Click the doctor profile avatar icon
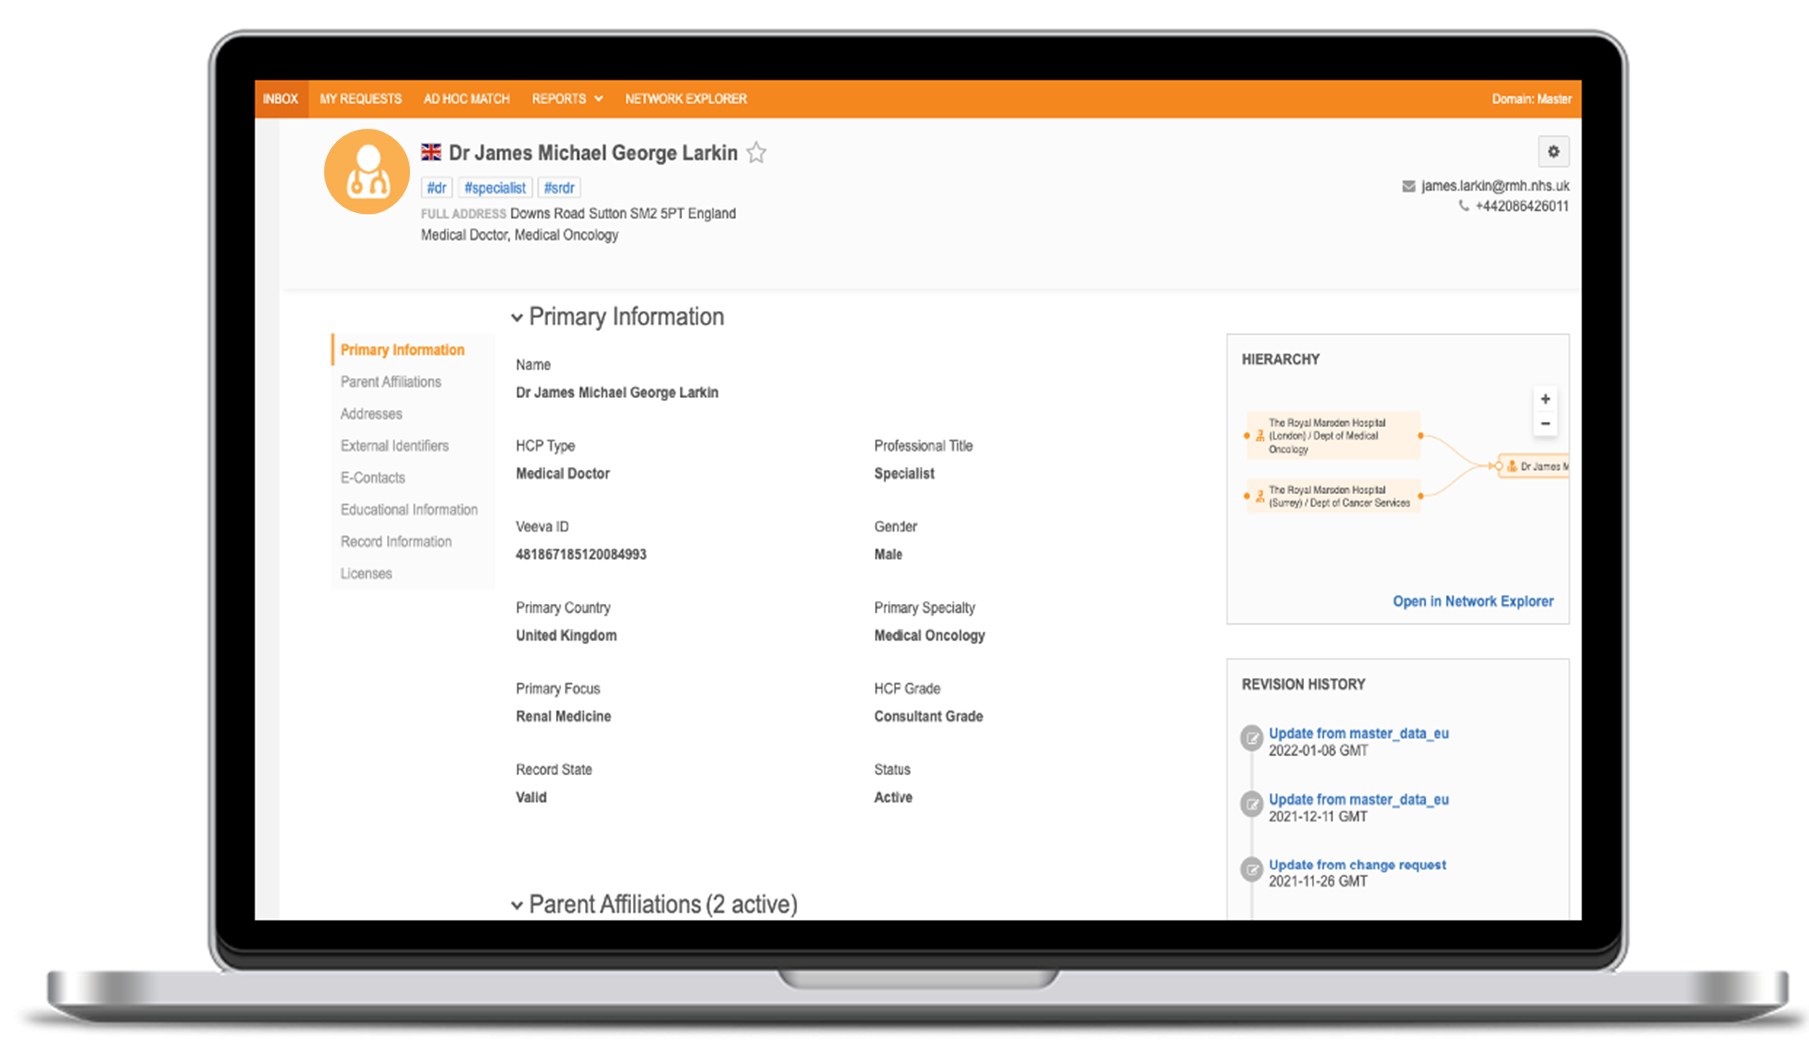 click(367, 172)
